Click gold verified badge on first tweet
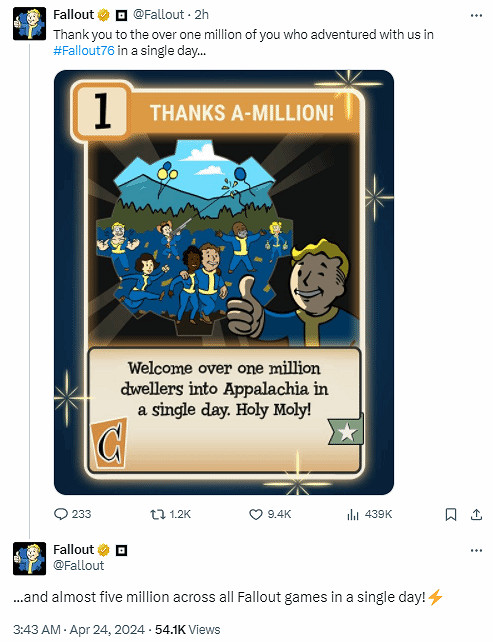493x642 pixels. coord(104,15)
